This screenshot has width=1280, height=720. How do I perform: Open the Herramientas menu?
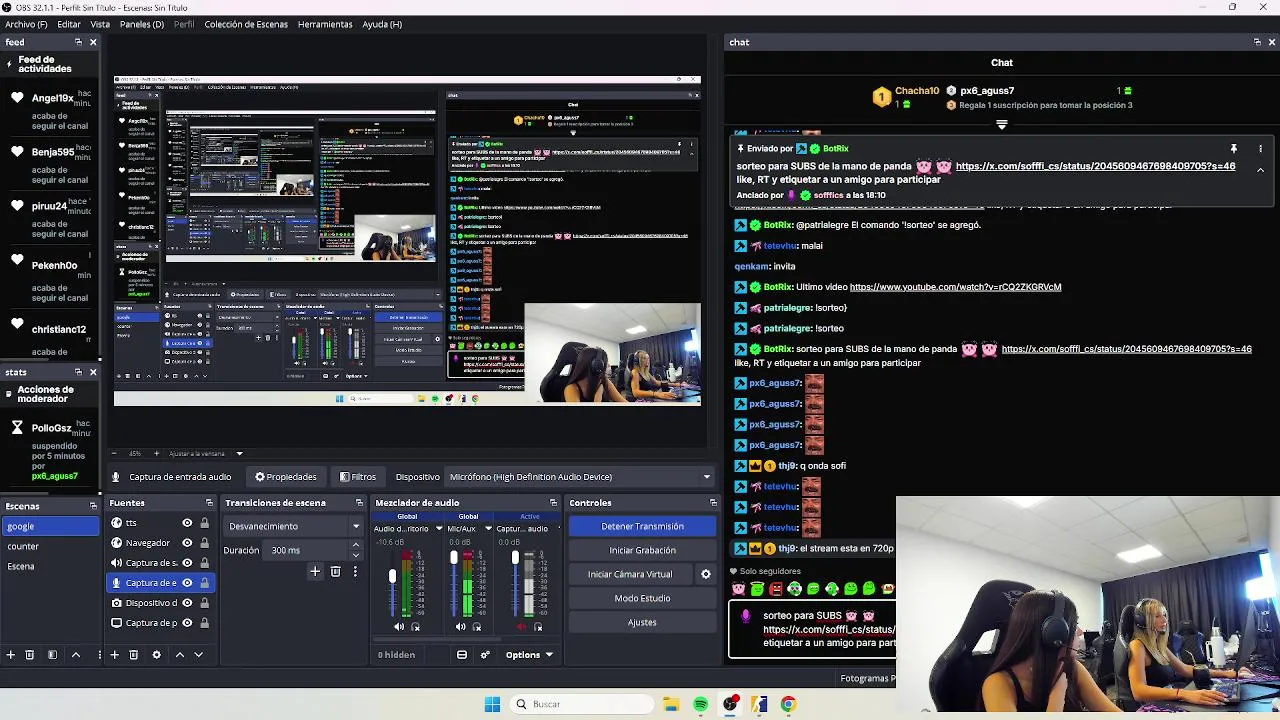tap(325, 24)
